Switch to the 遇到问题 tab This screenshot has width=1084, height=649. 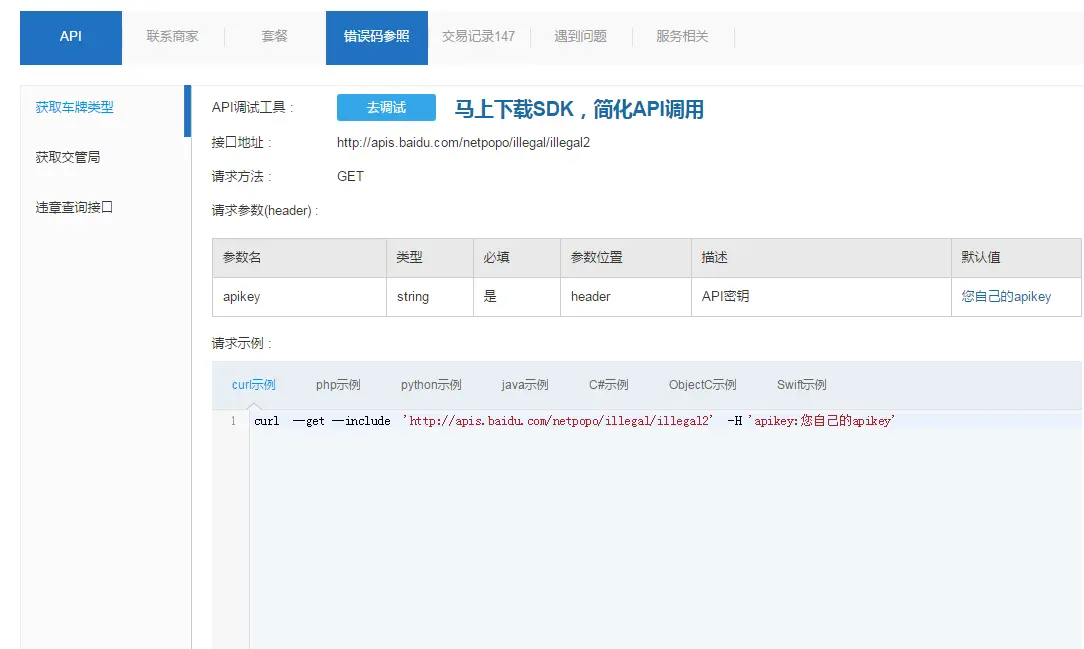pyautogui.click(x=581, y=37)
